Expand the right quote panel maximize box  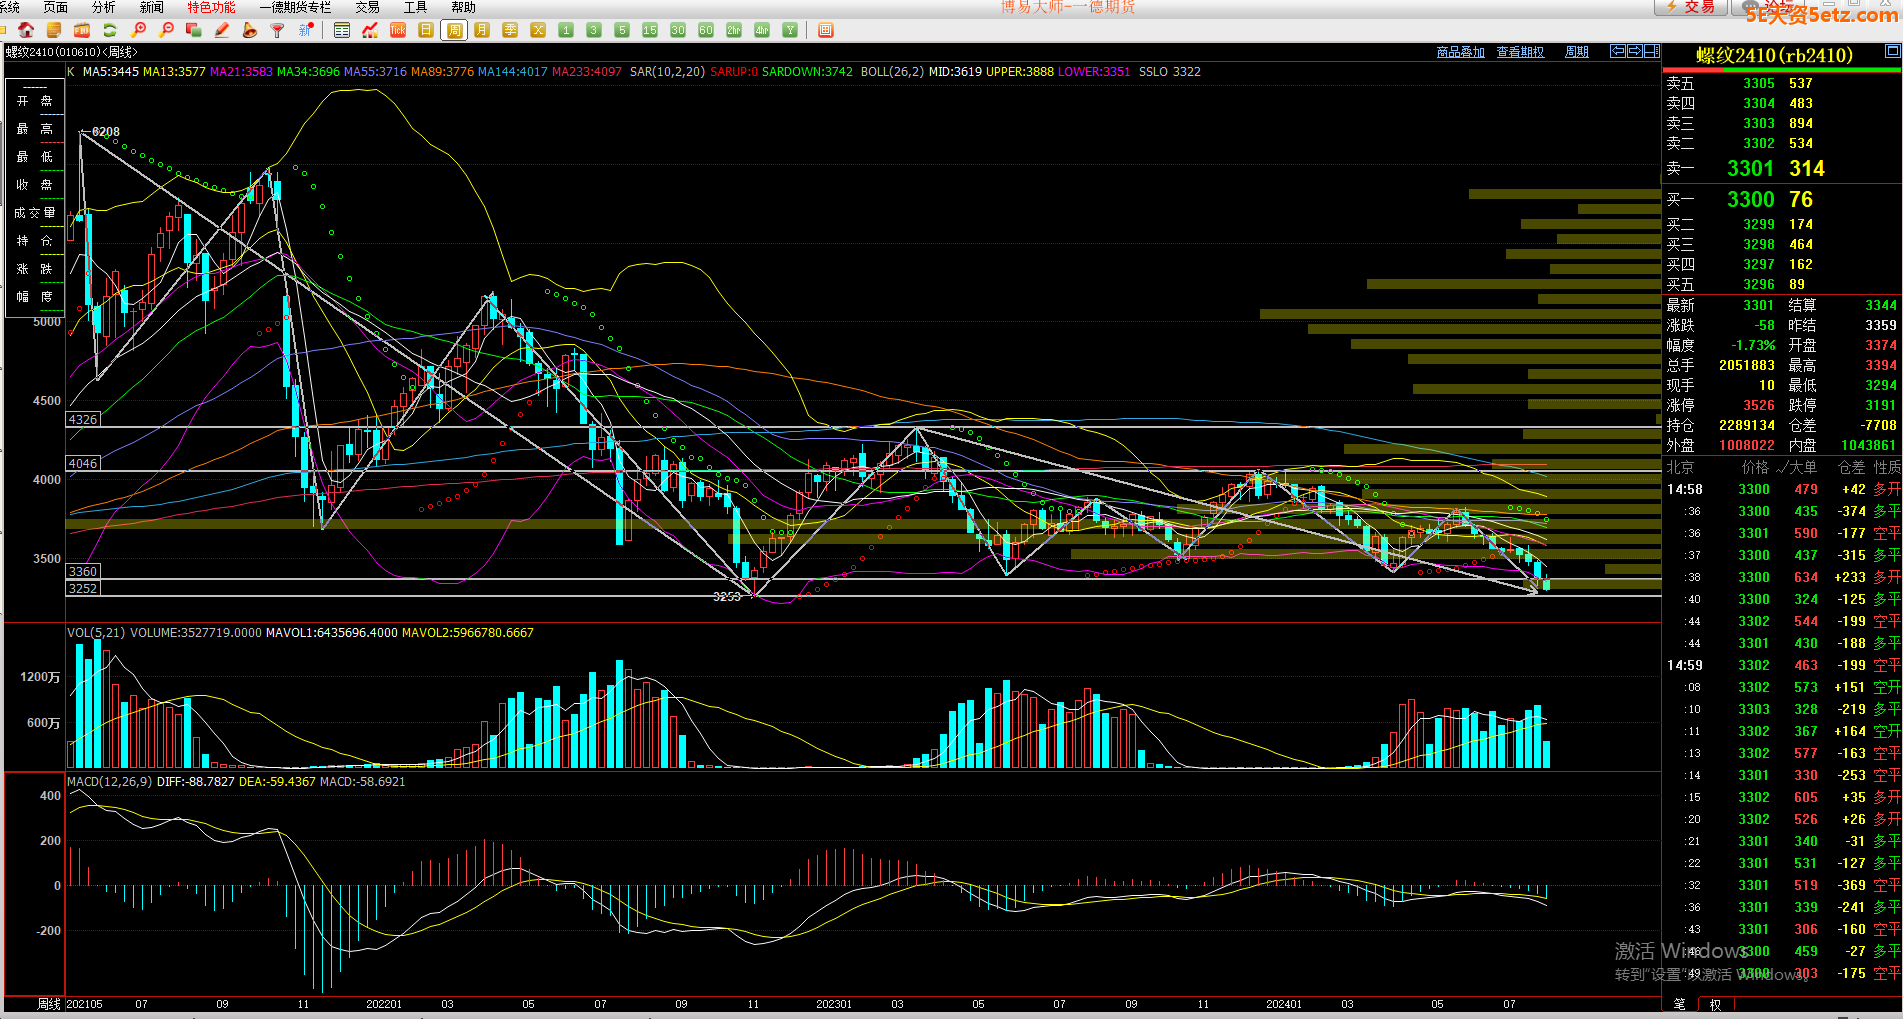(1892, 51)
